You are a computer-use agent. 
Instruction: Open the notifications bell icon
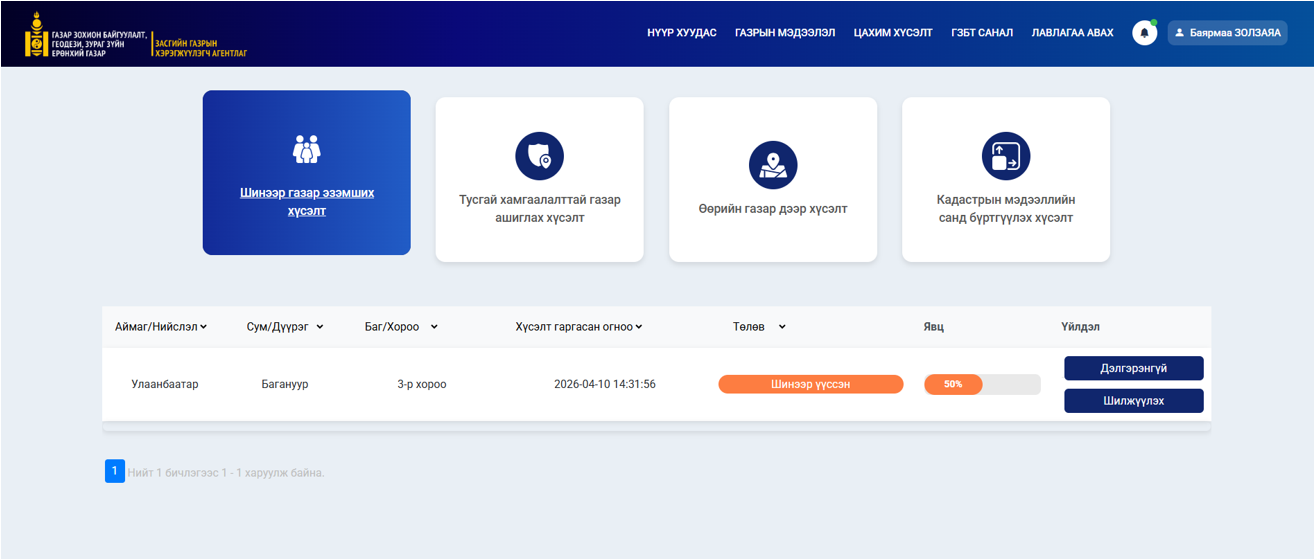click(x=1144, y=33)
